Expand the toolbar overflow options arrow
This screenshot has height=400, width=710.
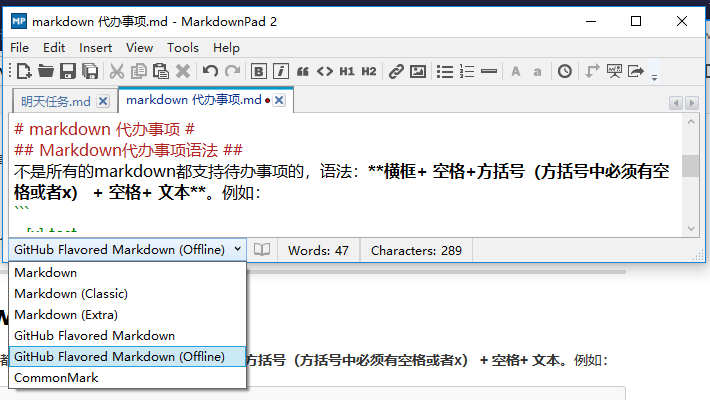coord(654,77)
